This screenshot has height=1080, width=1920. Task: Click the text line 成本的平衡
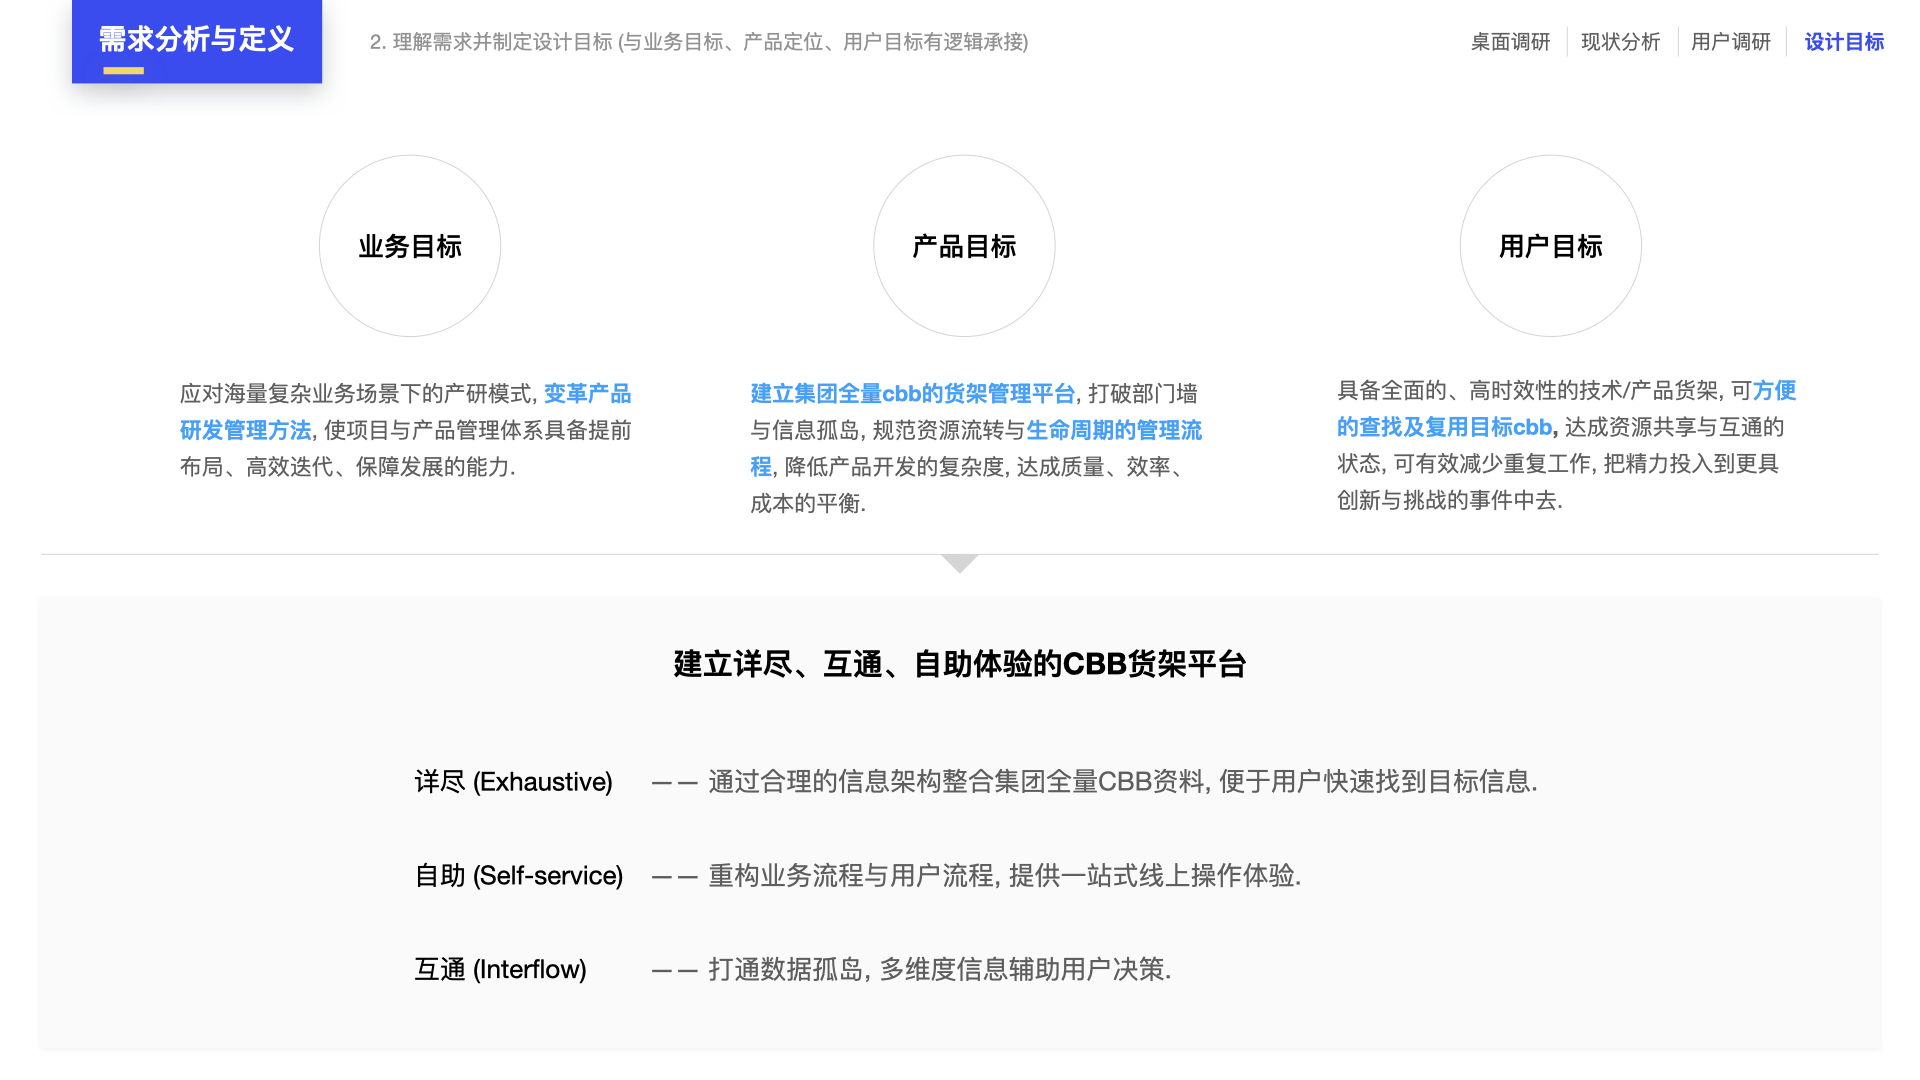(808, 504)
